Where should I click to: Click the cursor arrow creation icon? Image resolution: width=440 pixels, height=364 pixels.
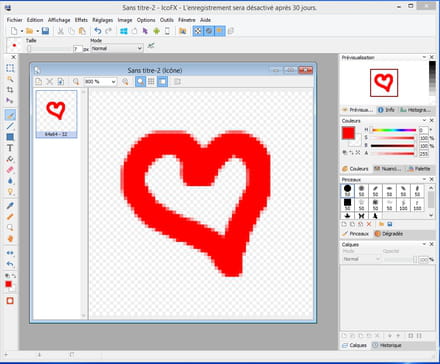click(145, 31)
